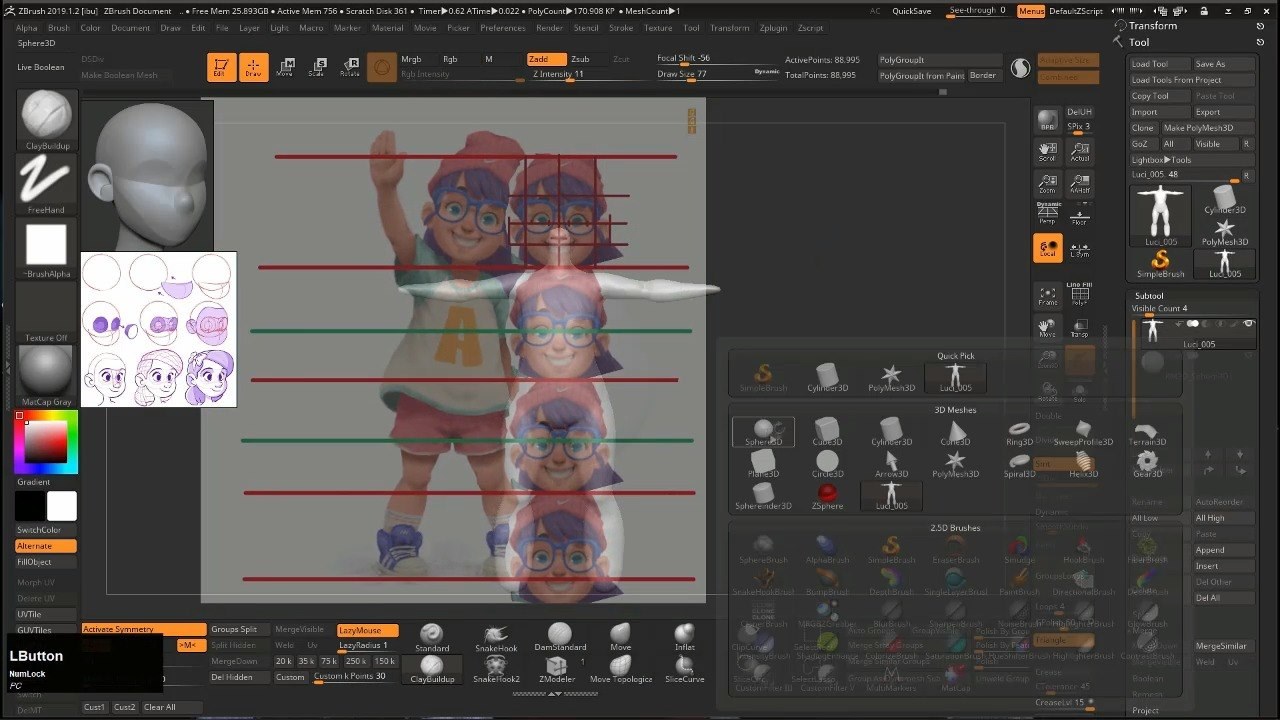This screenshot has height=720, width=1280.
Task: Click the AAHalf icon
Action: 1079,185
